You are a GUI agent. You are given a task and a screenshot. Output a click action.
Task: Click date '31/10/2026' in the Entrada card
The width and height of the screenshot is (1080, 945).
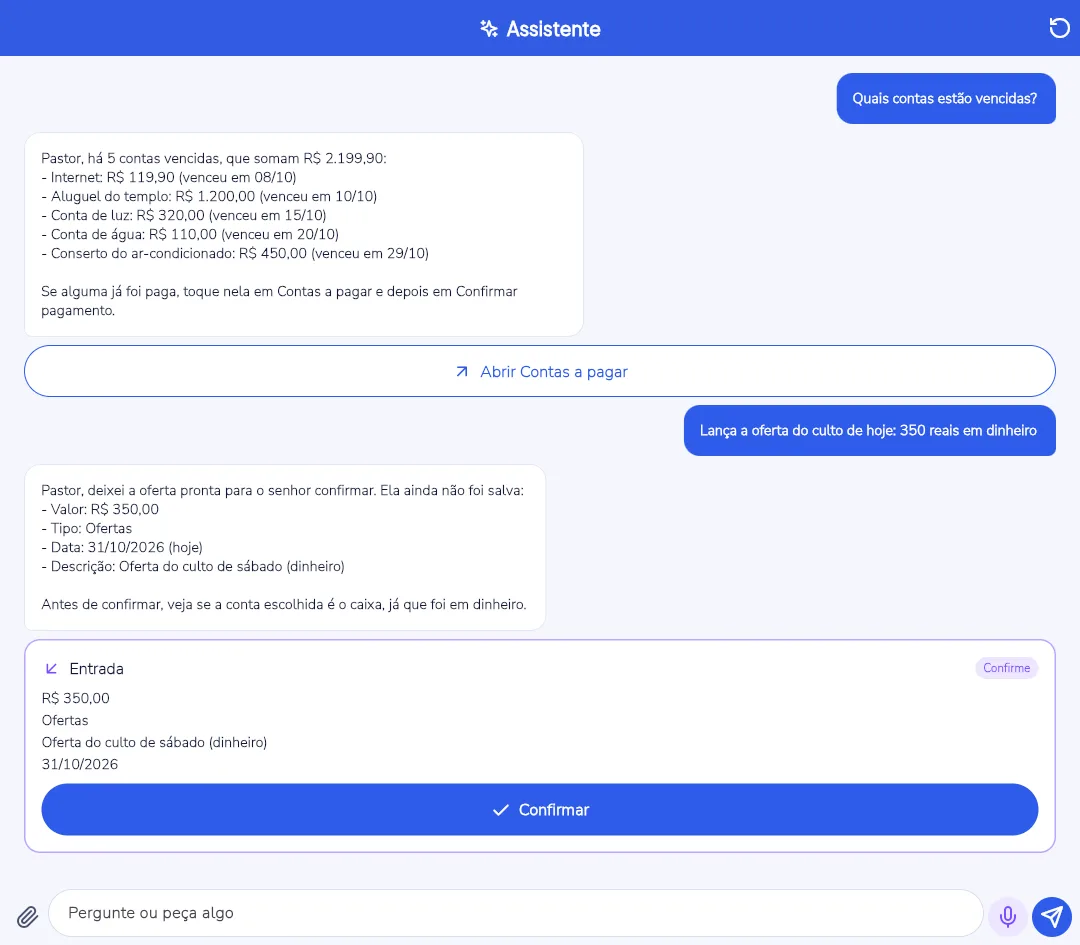[80, 765]
